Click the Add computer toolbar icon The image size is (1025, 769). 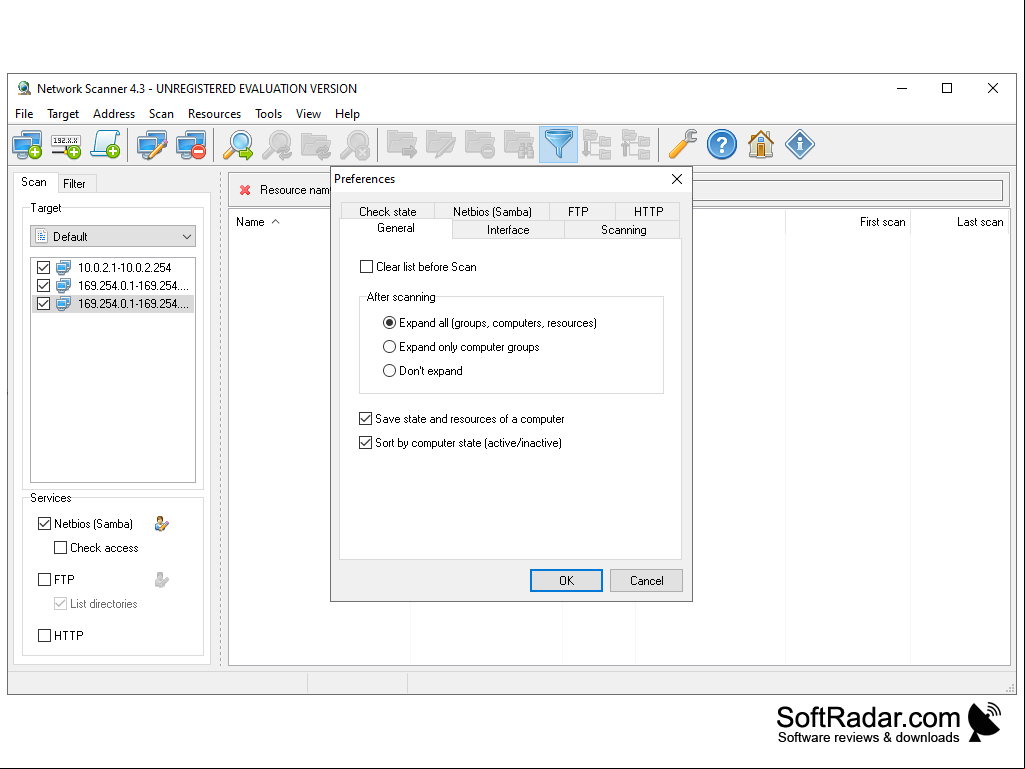[x=27, y=145]
